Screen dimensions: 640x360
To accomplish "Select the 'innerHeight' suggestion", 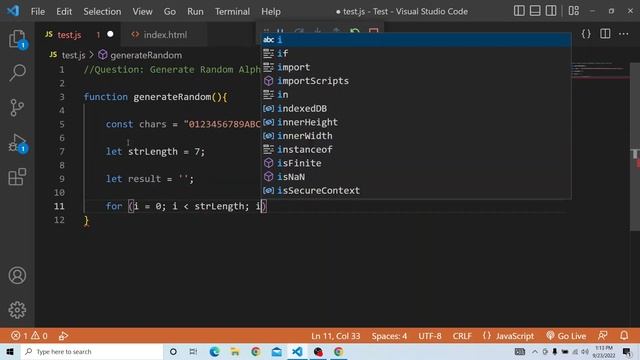I will (x=416, y=122).
